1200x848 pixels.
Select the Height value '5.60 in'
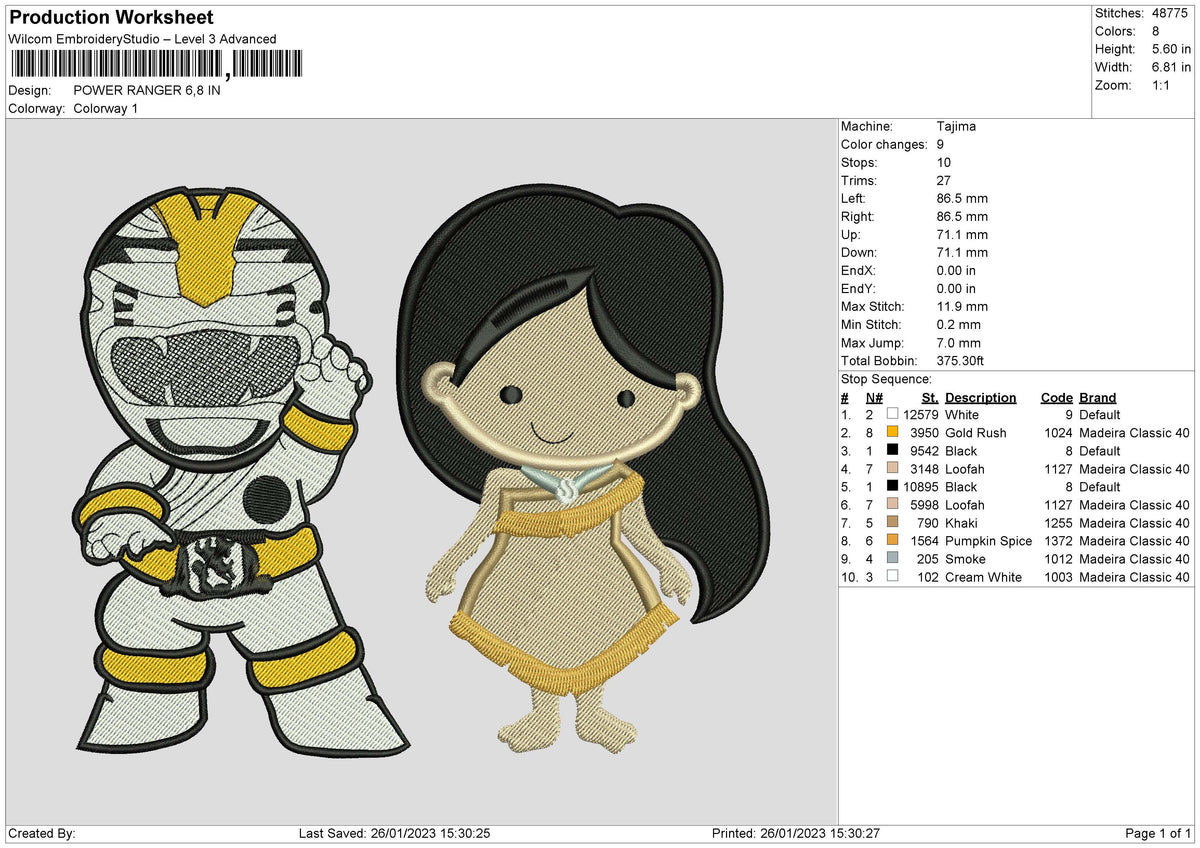pos(1172,49)
